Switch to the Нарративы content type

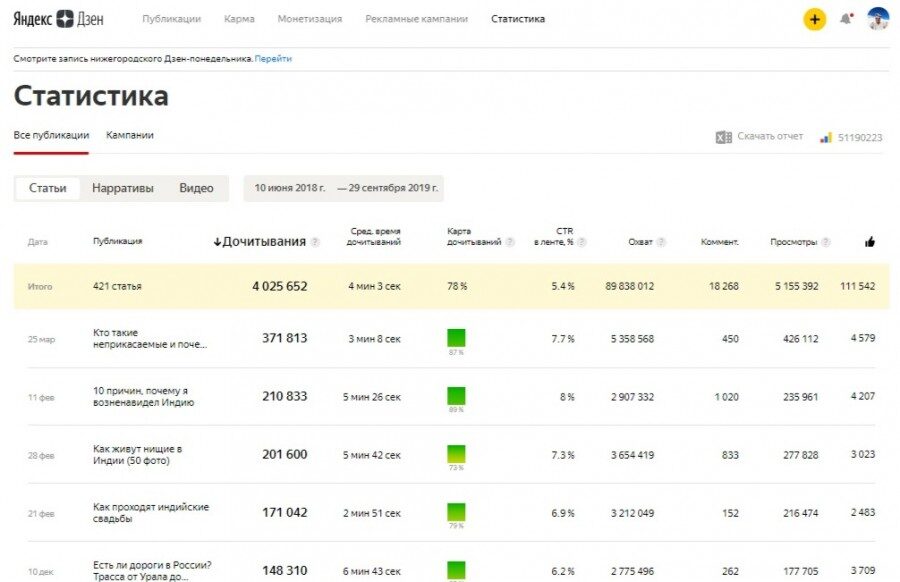(123, 188)
